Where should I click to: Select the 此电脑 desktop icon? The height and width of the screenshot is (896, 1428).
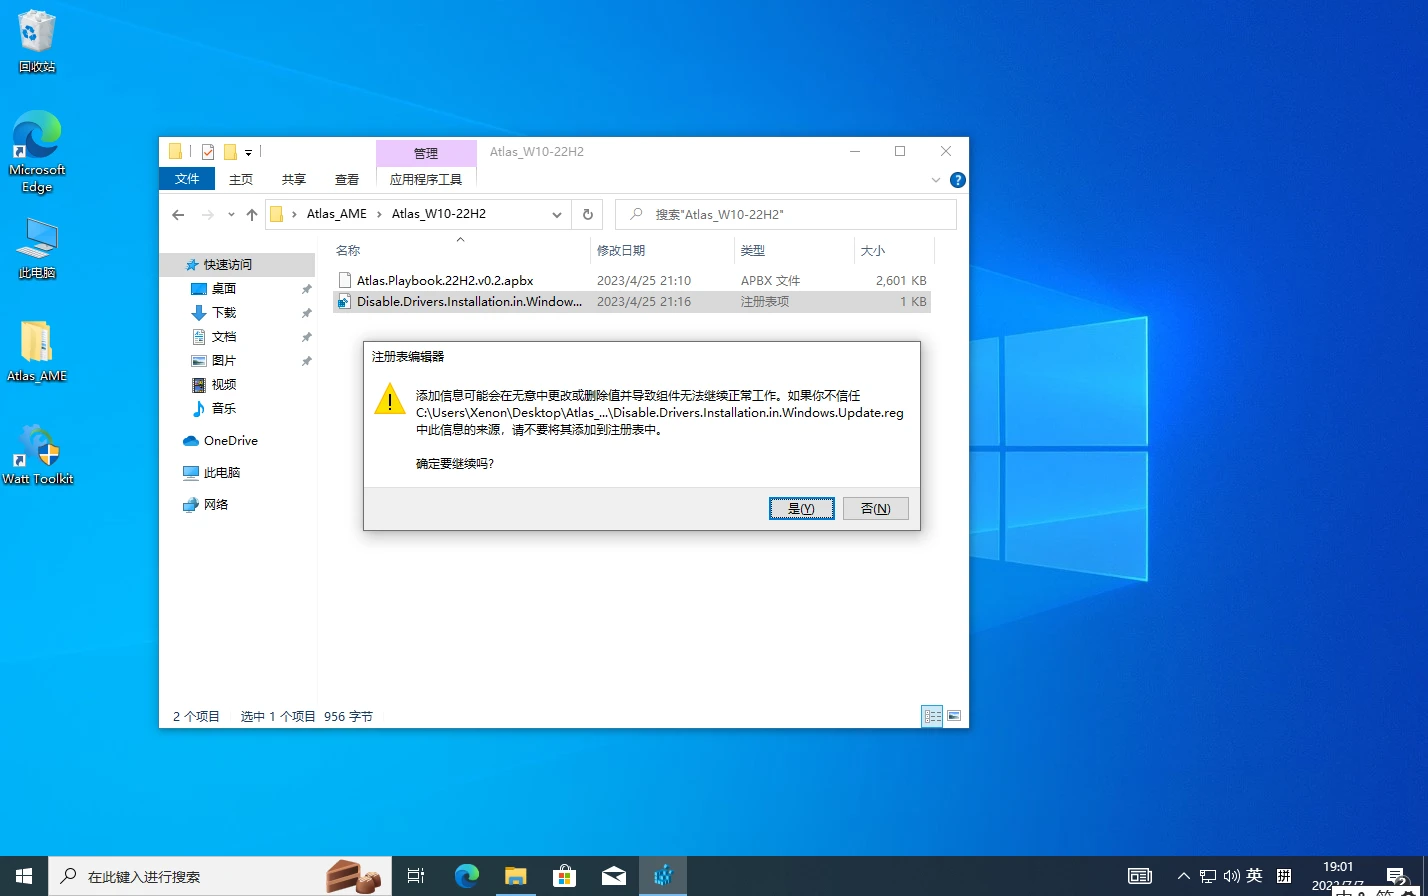tap(37, 249)
